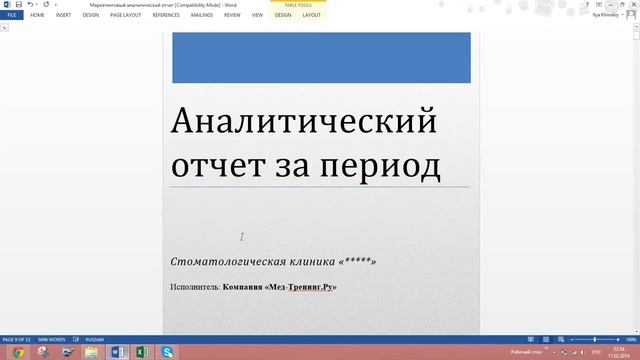The height and width of the screenshot is (360, 640).
Task: Open the document DESIGN tab next to INSERT
Action: click(91, 15)
